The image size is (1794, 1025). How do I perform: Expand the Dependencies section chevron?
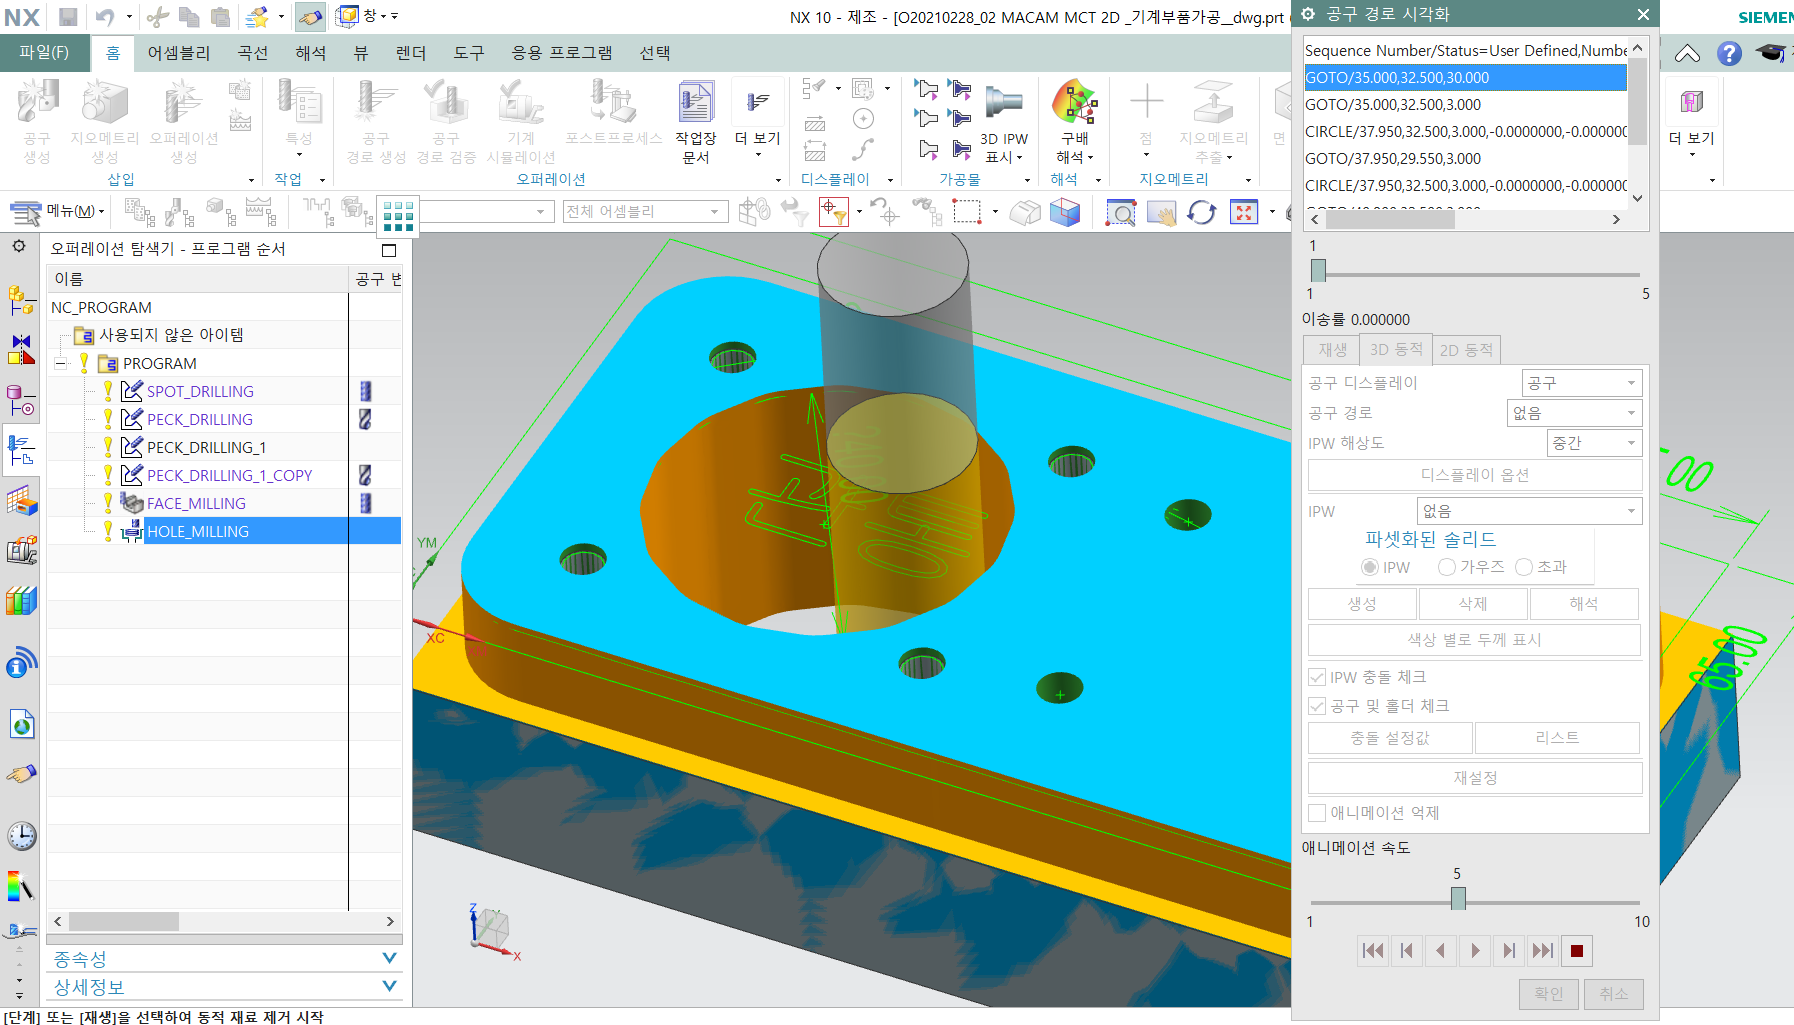click(x=390, y=958)
